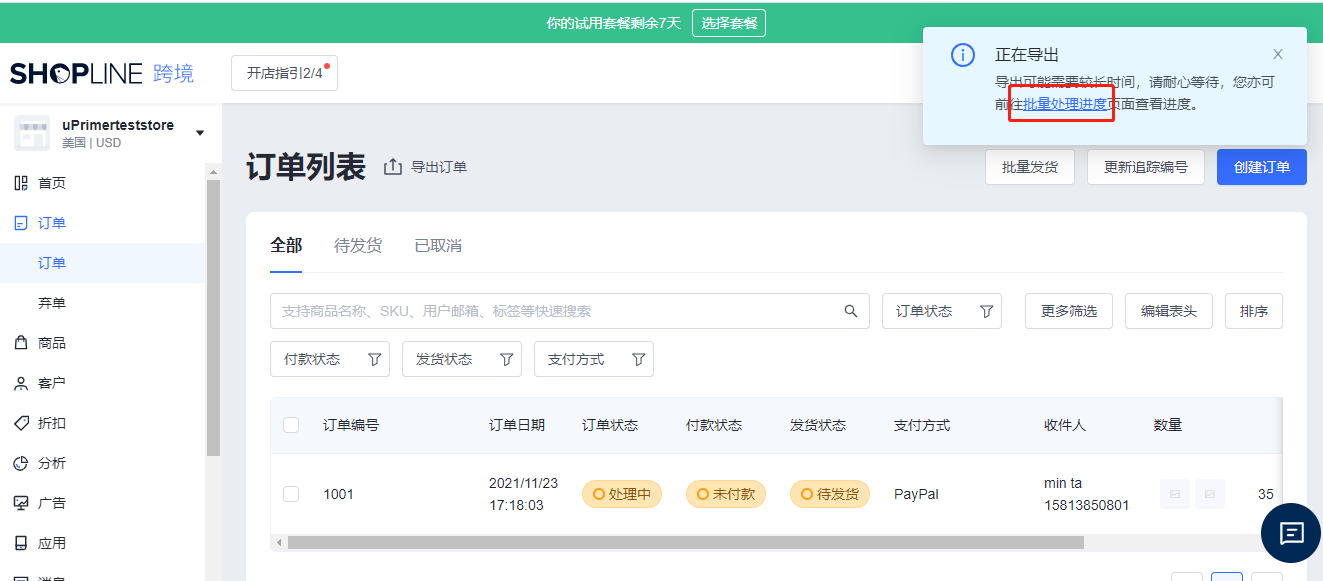Image resolution: width=1323 pixels, height=581 pixels.
Task: Open the 付款状态 filter dropdown
Action: point(330,359)
